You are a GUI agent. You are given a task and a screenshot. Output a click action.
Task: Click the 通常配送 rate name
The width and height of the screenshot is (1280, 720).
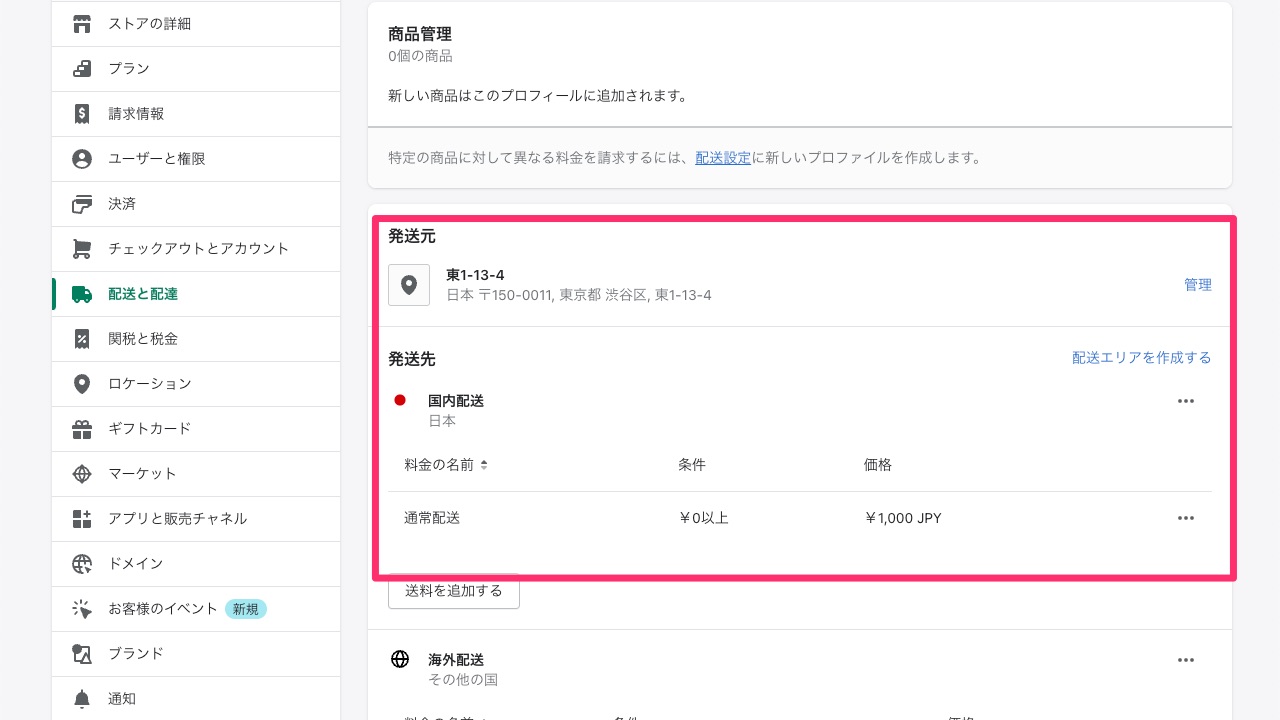(x=432, y=518)
